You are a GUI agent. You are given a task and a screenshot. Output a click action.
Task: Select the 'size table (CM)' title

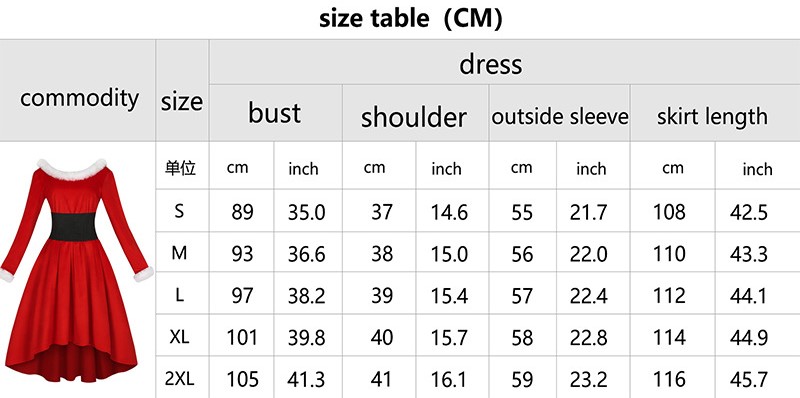click(411, 19)
